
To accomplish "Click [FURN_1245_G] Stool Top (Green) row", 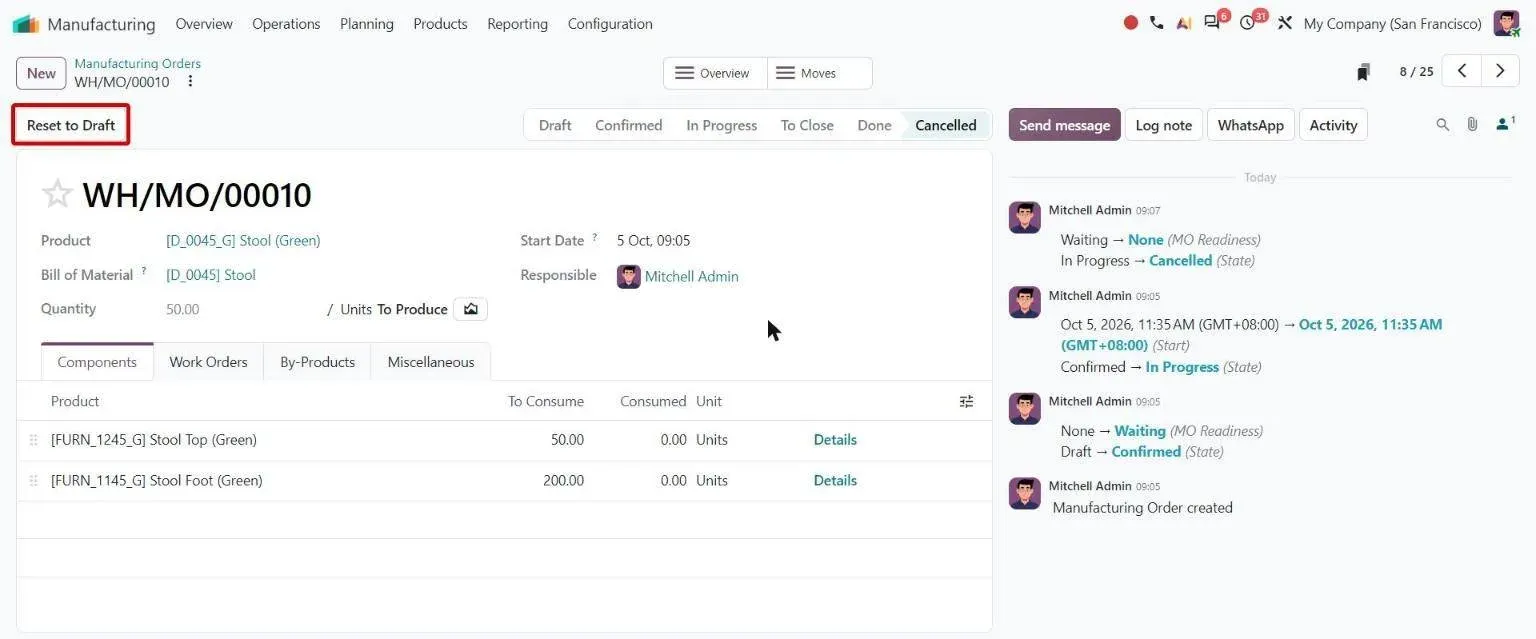I will [504, 440].
